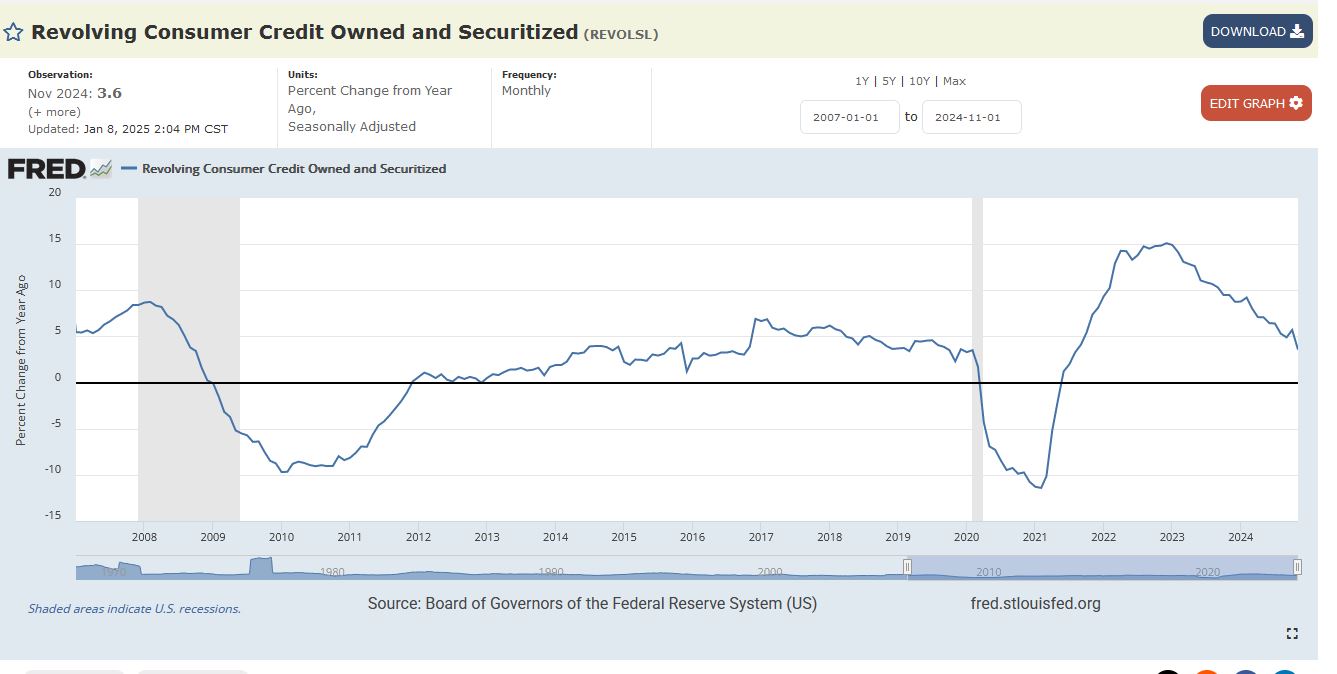This screenshot has width=1337, height=674.
Task: Click the start date field 2007-01-01
Action: pyautogui.click(x=849, y=117)
